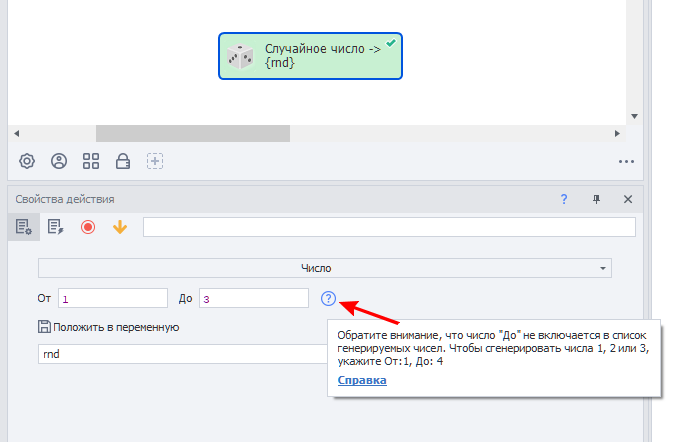Viewport: 684px width, 442px height.
Task: Select the random number action block
Action: [x=310, y=56]
